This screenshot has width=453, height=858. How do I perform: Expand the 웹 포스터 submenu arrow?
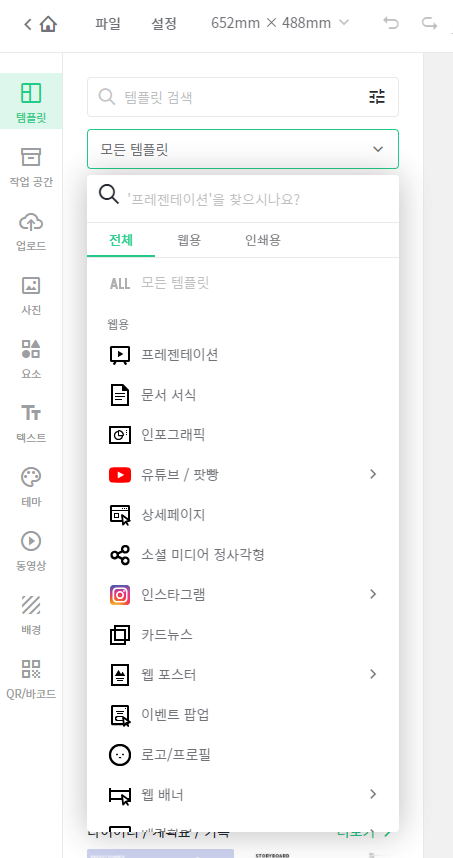[x=373, y=674]
